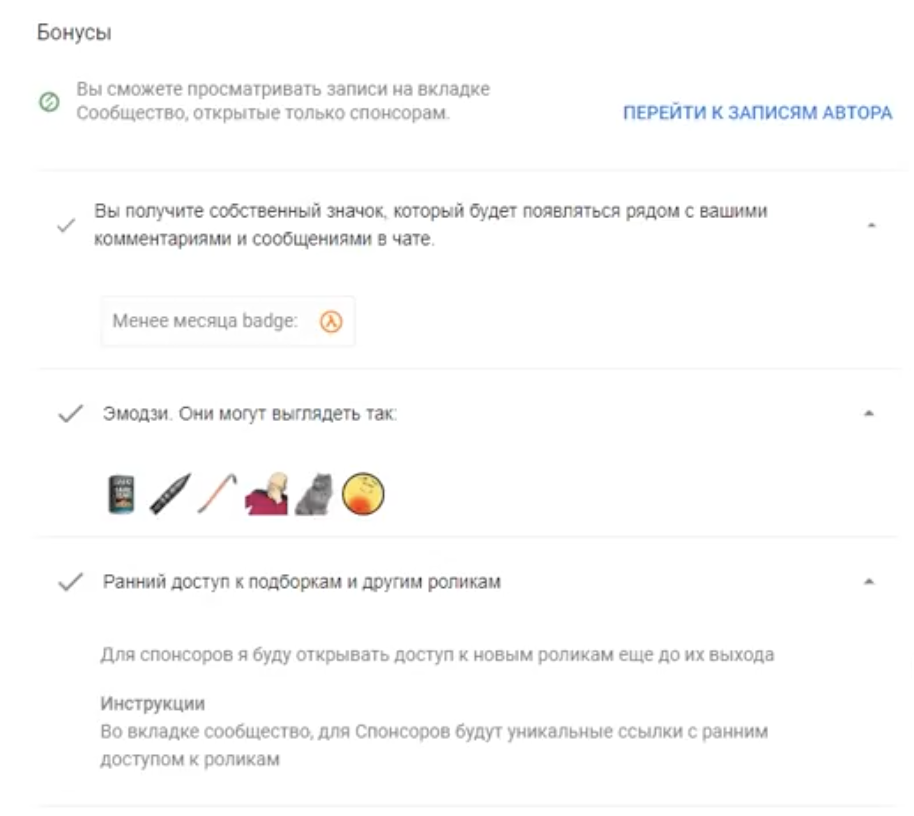This screenshot has height=816, width=914.
Task: Click the yellow circle face emoji
Action: (363, 494)
